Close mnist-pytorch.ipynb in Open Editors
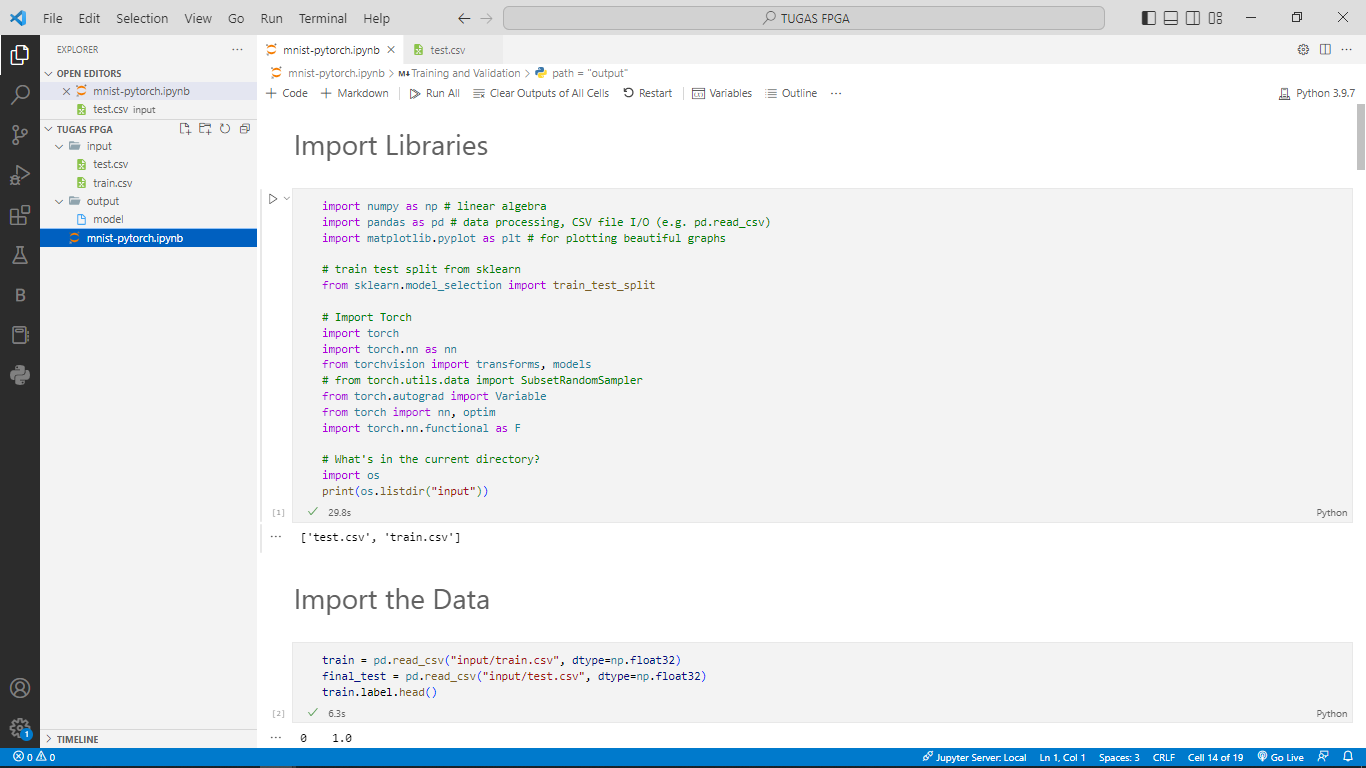This screenshot has height=768, width=1366. pos(67,91)
